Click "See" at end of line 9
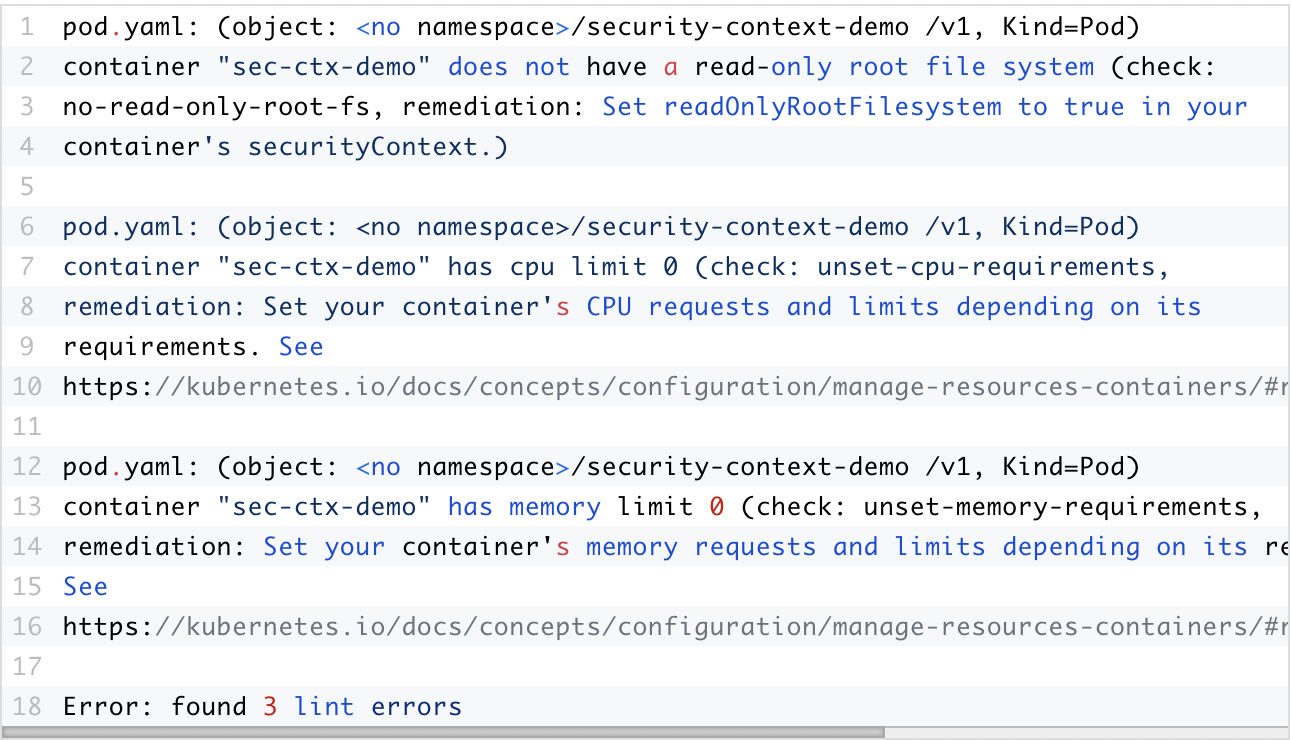The image size is (1292, 740). point(301,347)
